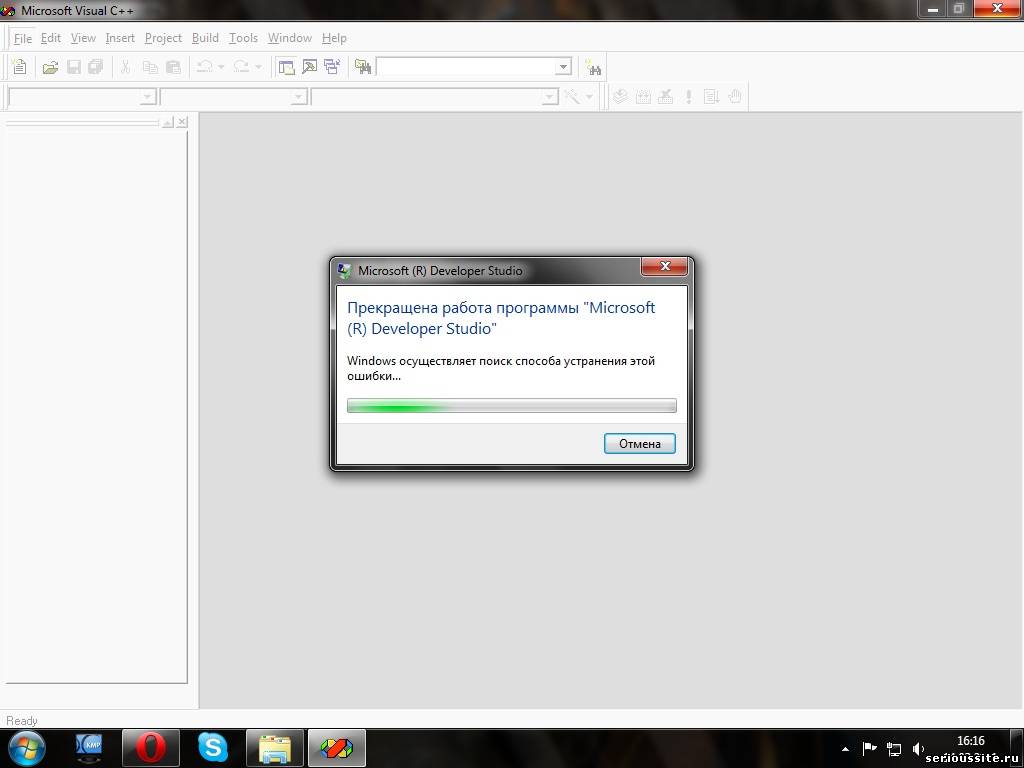Open KMPlayer from the taskbar

pyautogui.click(x=89, y=748)
